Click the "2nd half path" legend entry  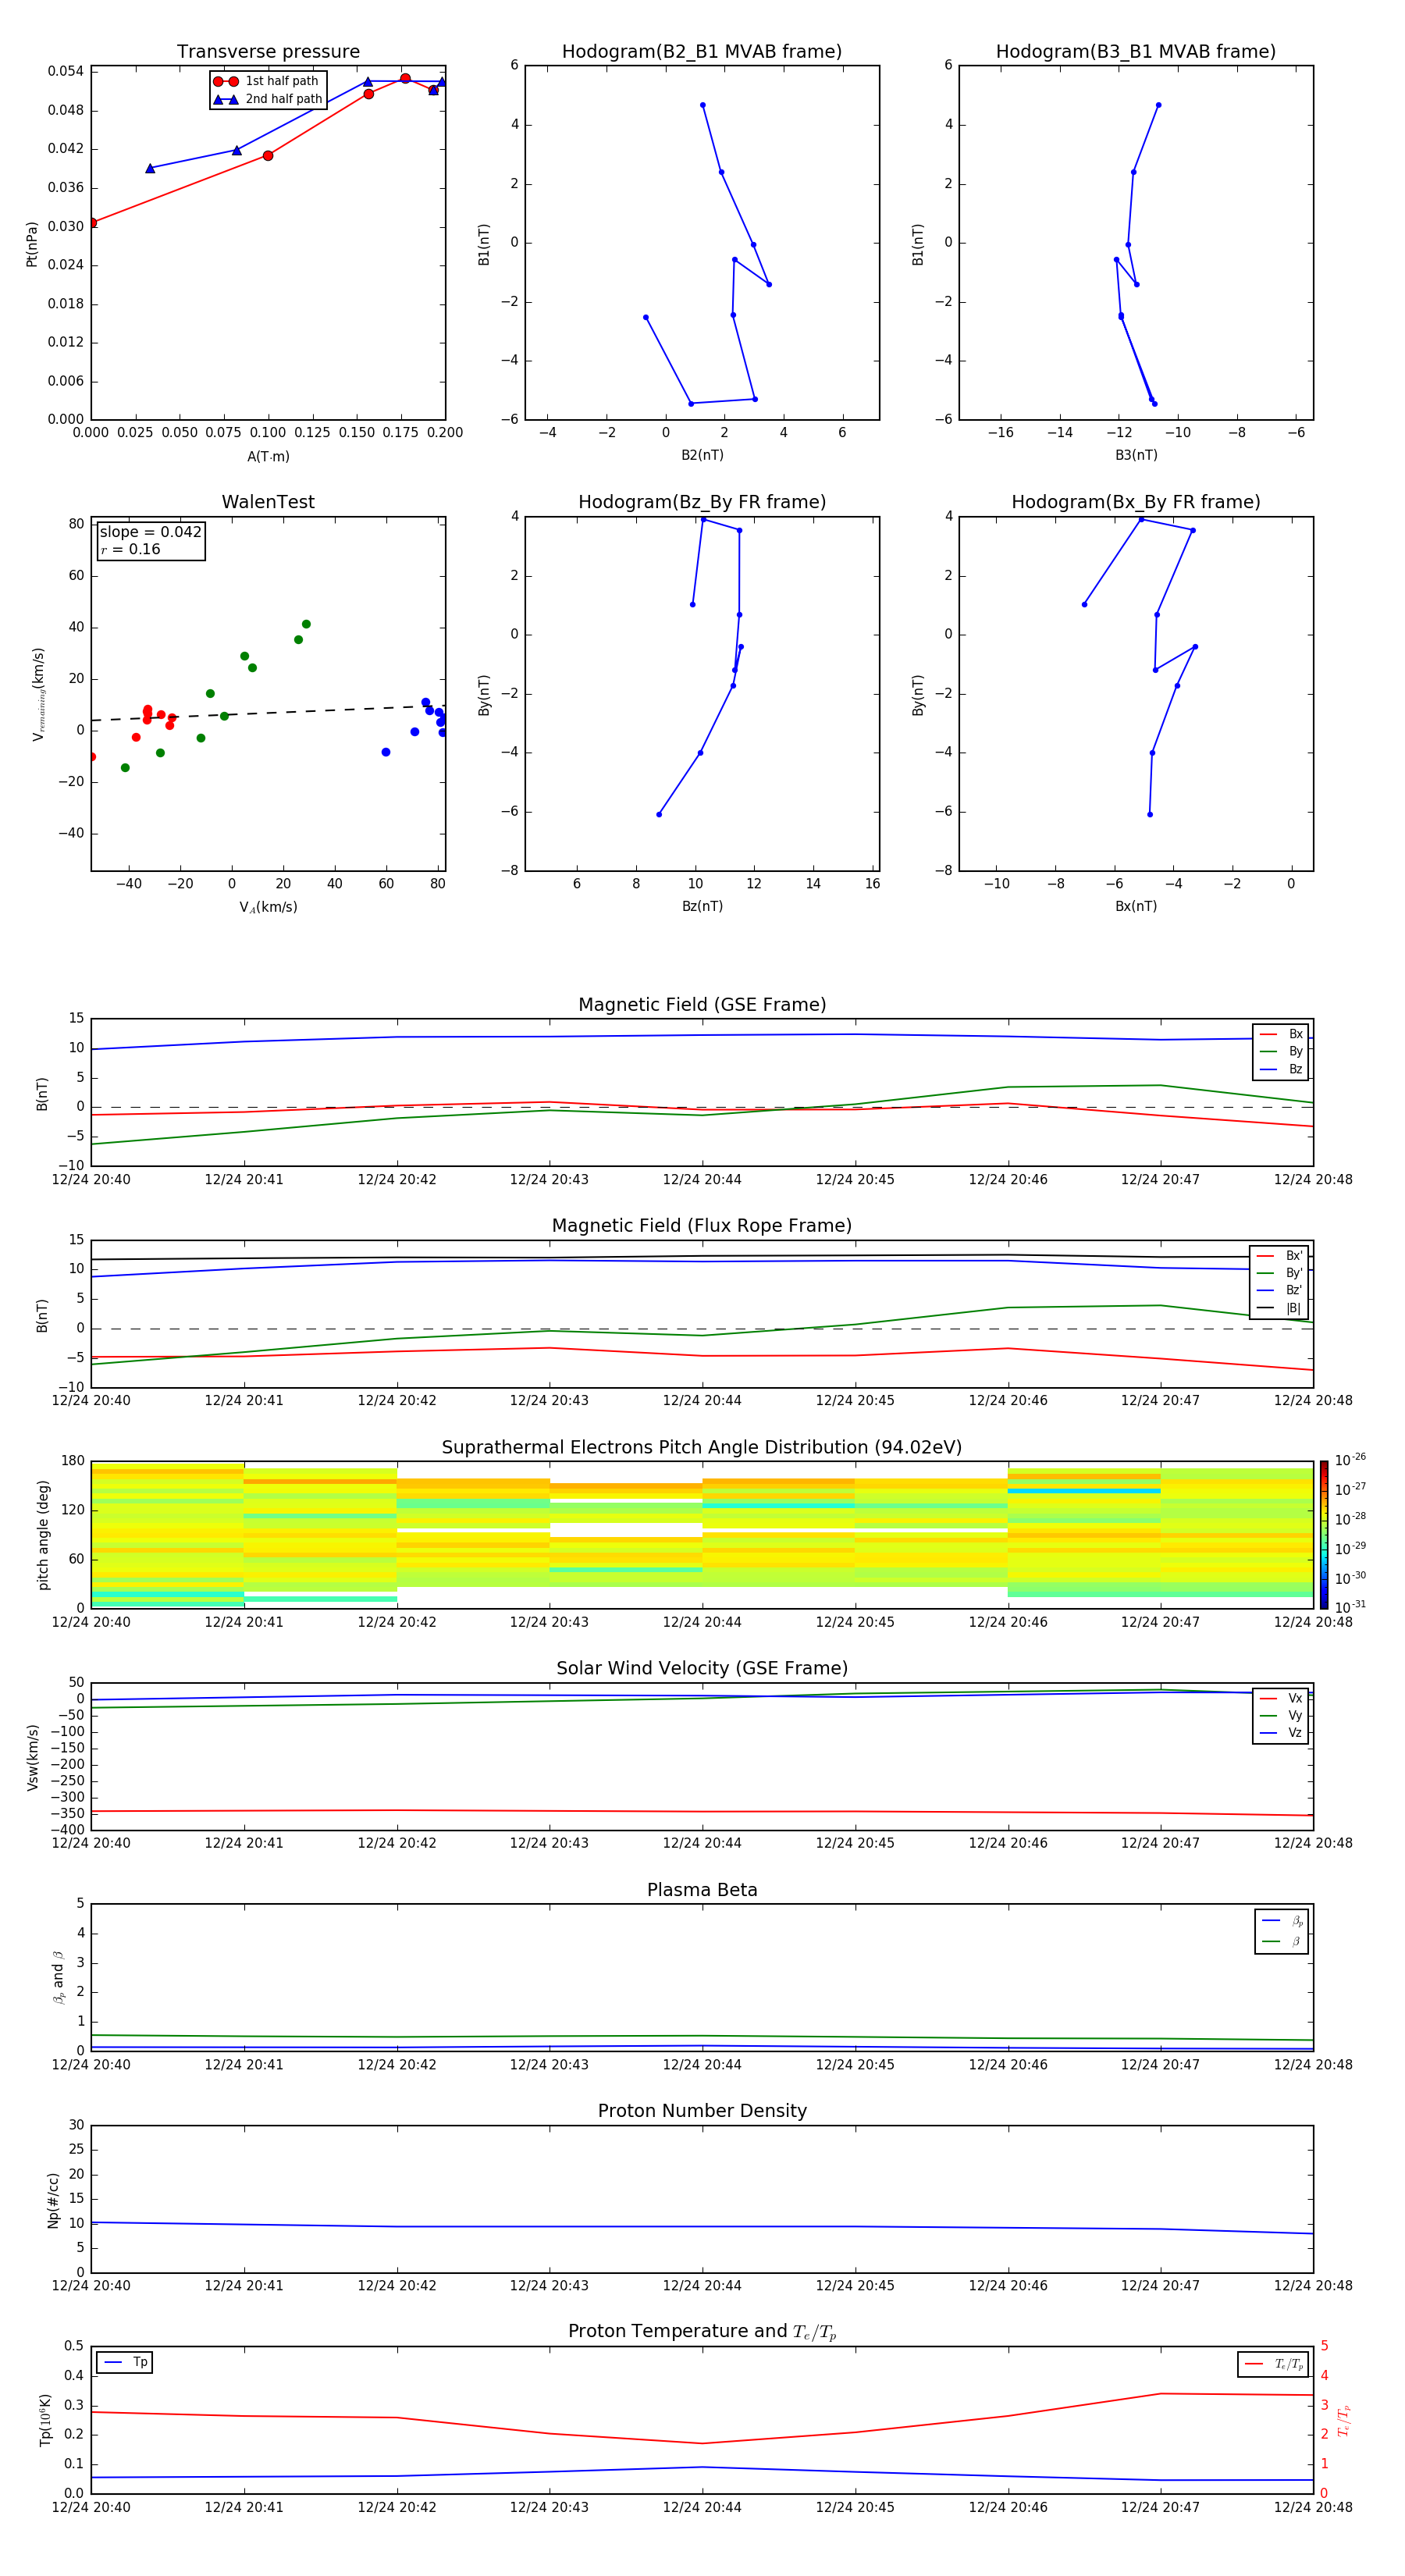click(x=267, y=99)
